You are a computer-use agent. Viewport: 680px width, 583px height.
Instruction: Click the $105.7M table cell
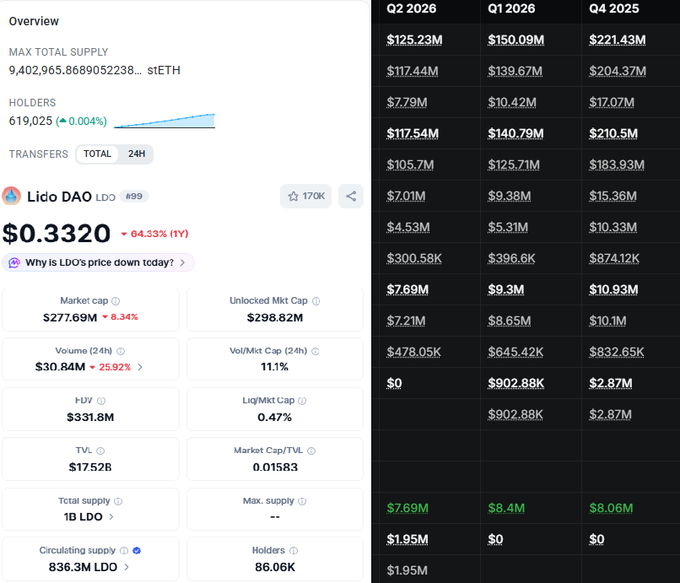pyautogui.click(x=410, y=165)
